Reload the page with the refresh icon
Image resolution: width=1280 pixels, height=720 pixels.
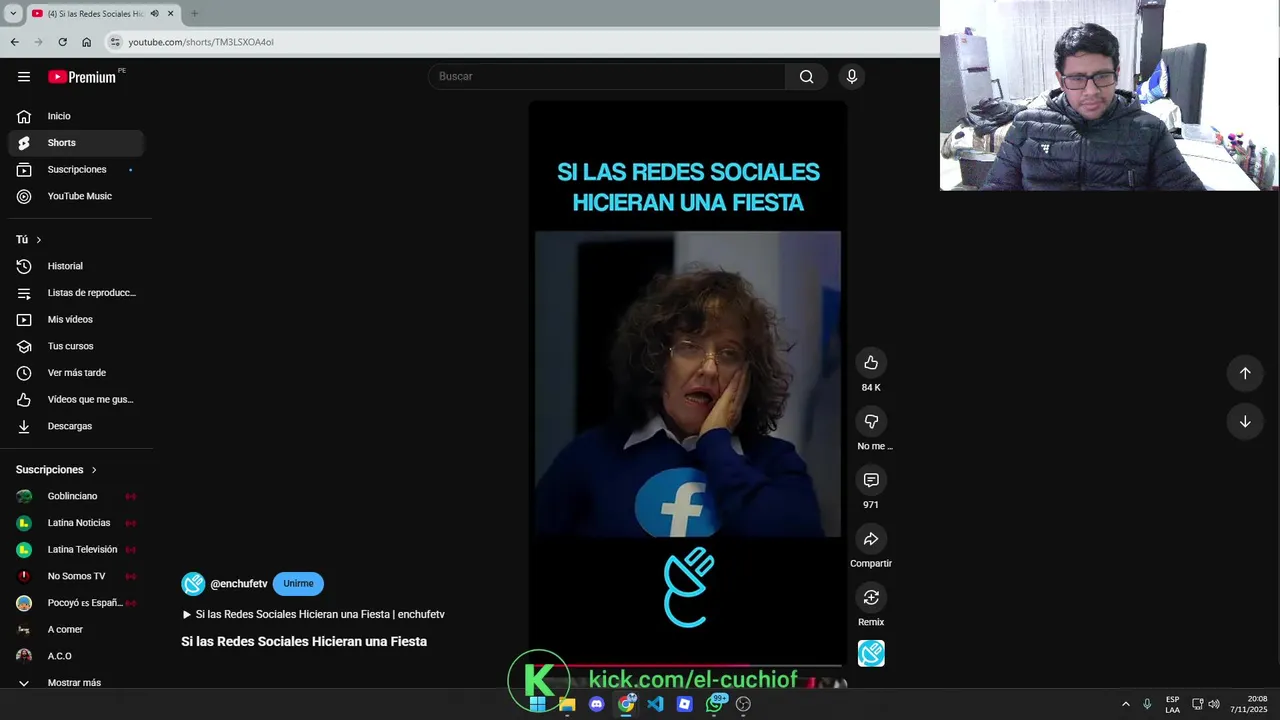coord(62,42)
